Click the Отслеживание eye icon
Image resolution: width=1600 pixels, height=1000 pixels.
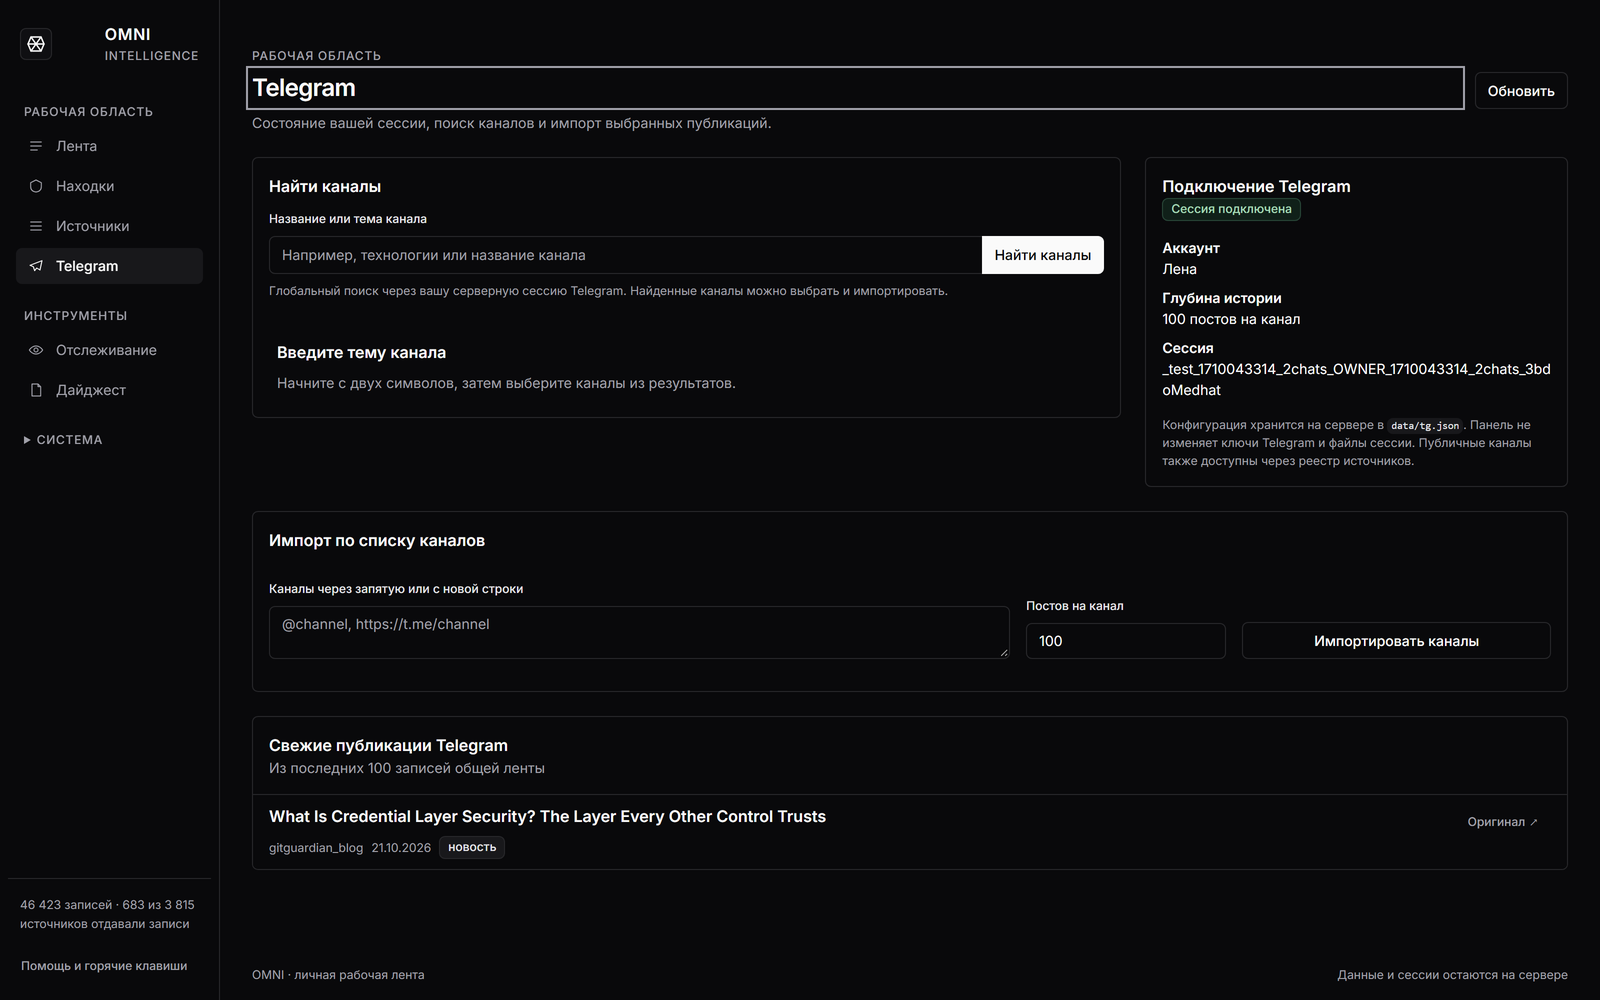pos(36,350)
